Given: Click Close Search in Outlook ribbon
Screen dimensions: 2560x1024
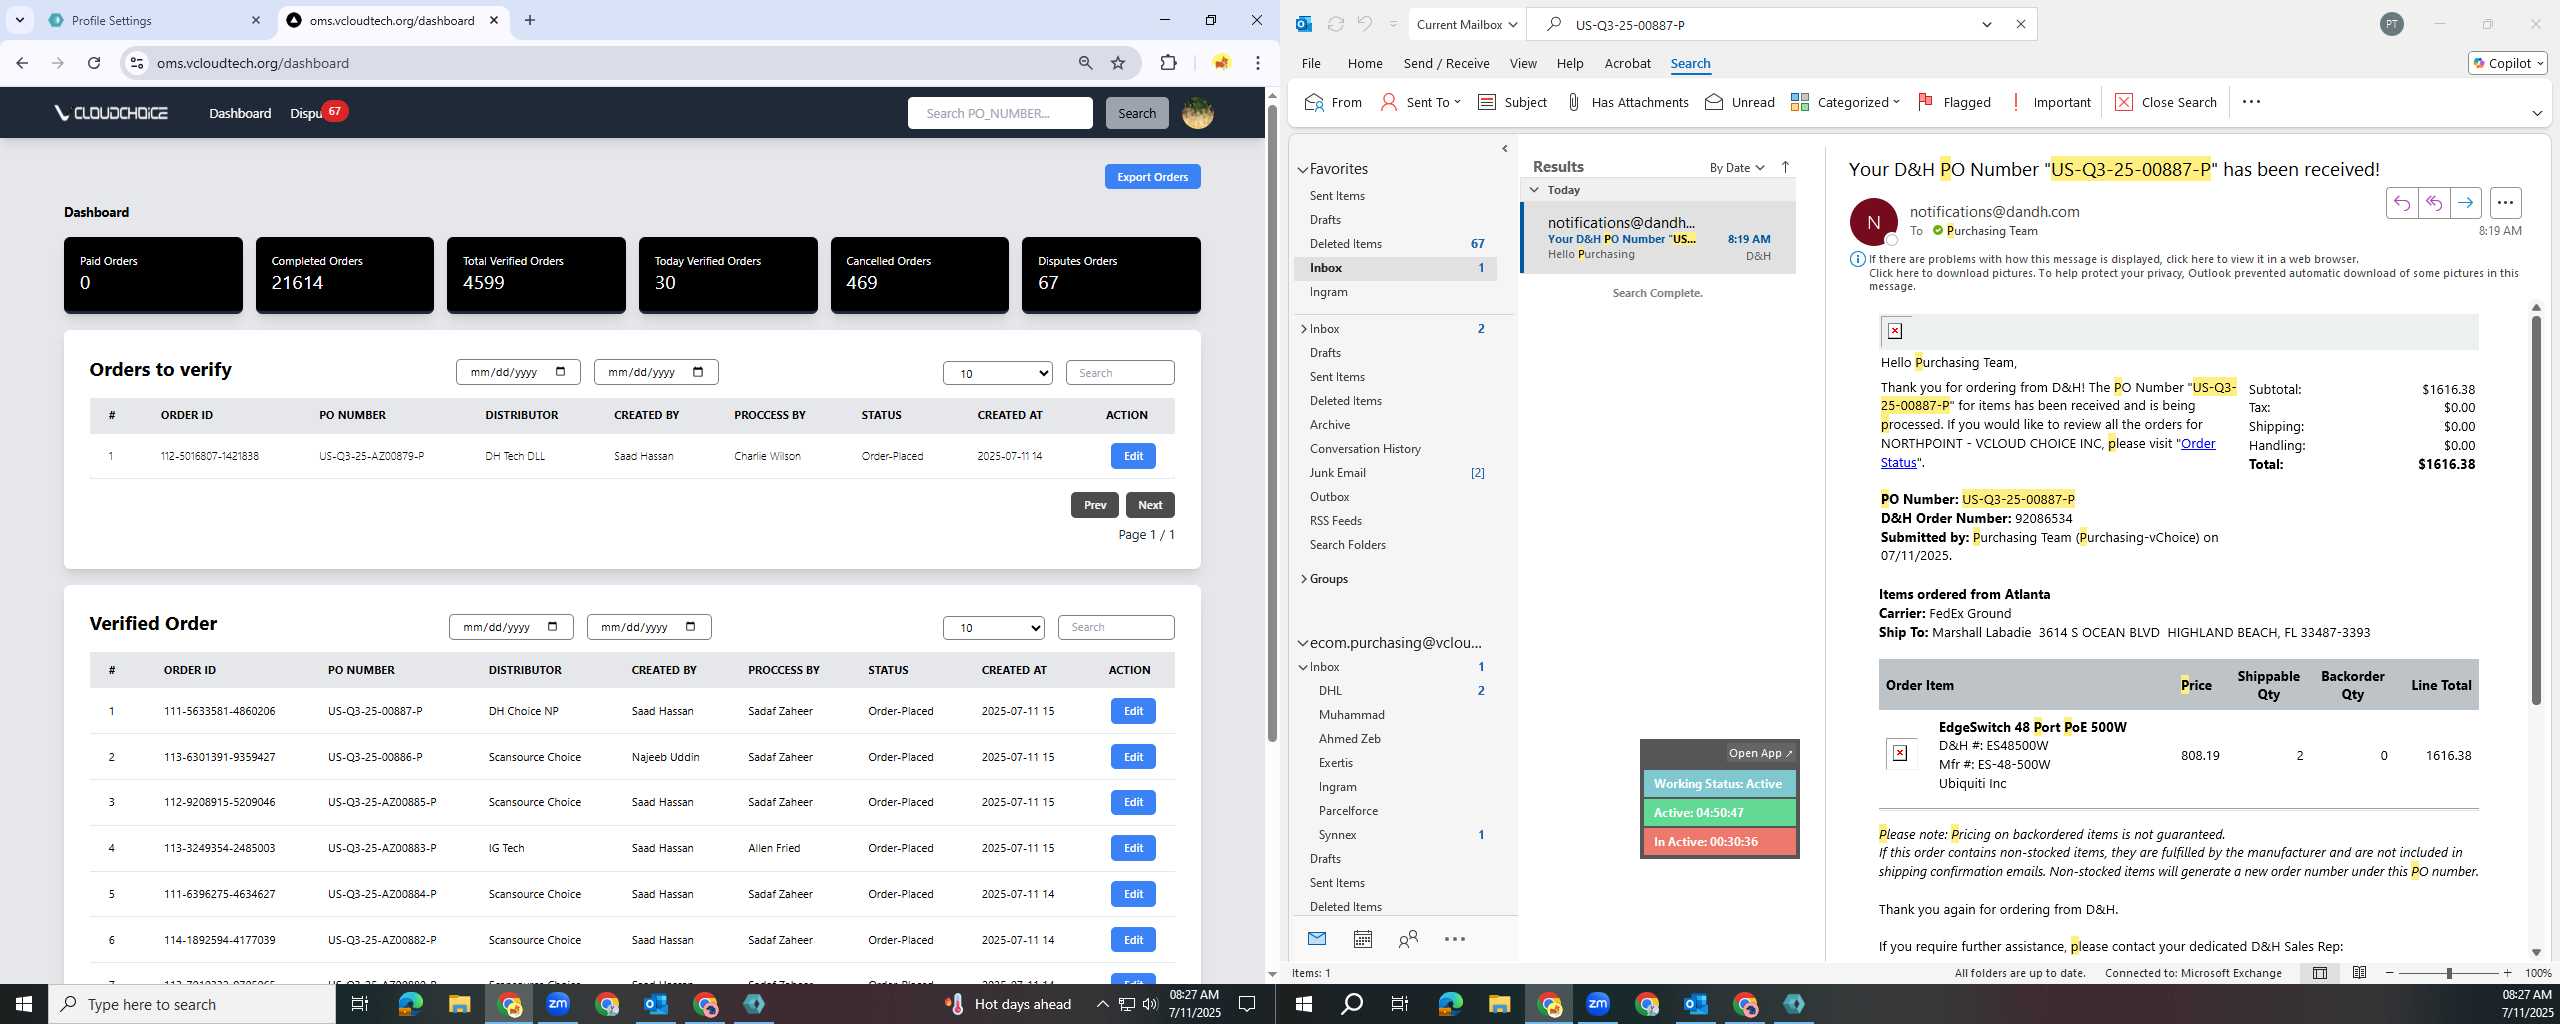Looking at the screenshot, I should tap(2165, 102).
